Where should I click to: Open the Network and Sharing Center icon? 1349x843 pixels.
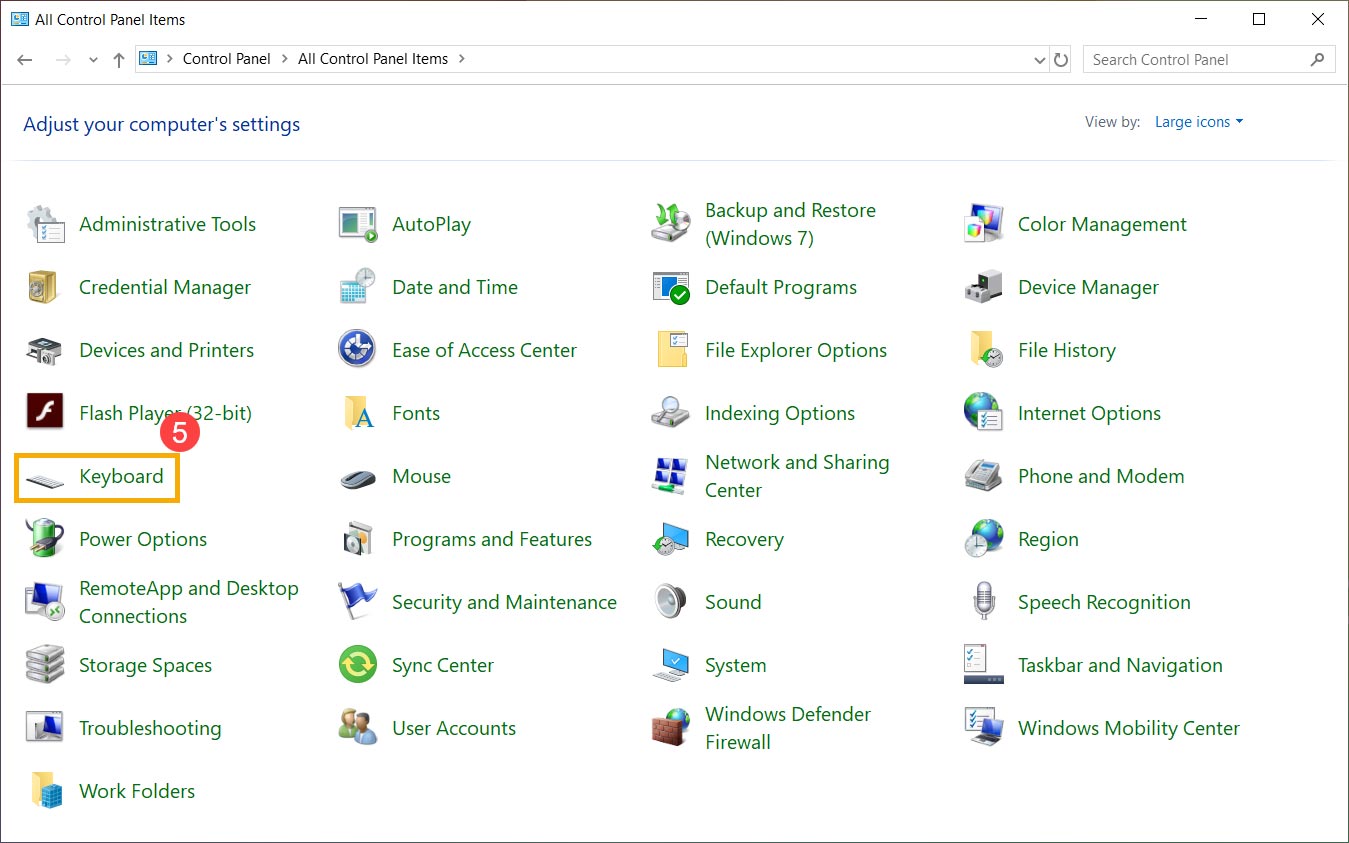click(x=671, y=476)
